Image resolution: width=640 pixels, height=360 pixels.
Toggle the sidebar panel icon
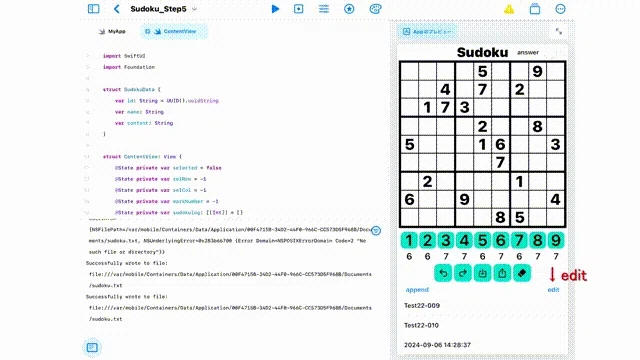[x=93, y=9]
